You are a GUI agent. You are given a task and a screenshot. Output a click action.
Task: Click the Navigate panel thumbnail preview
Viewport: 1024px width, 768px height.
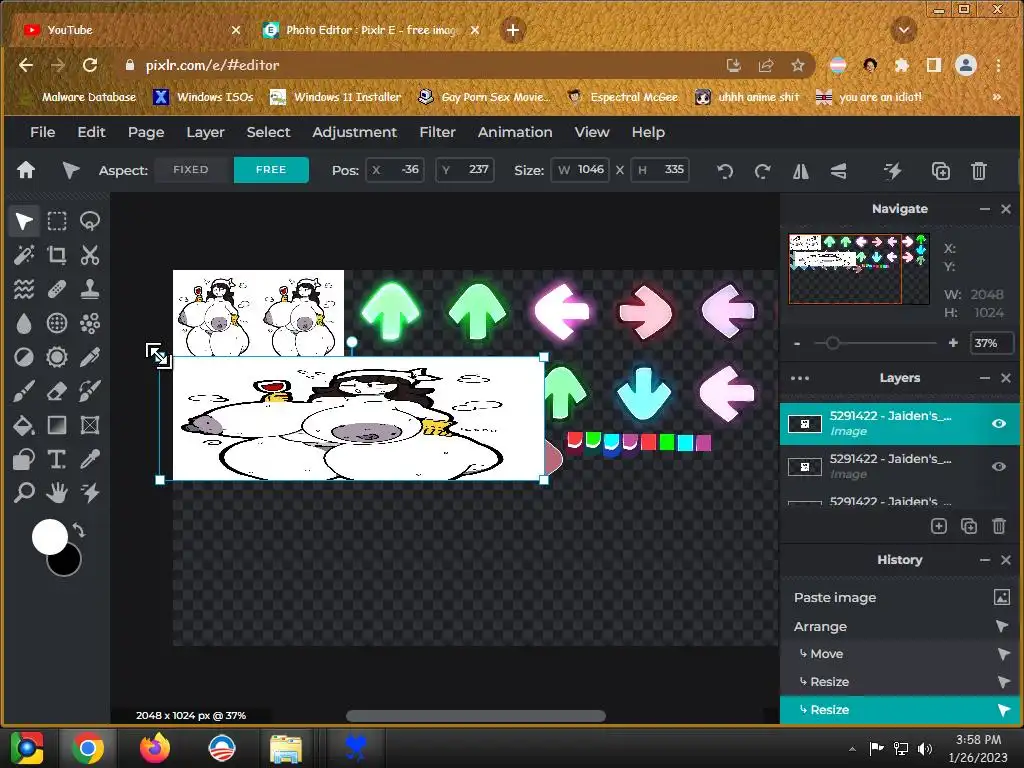coord(859,269)
